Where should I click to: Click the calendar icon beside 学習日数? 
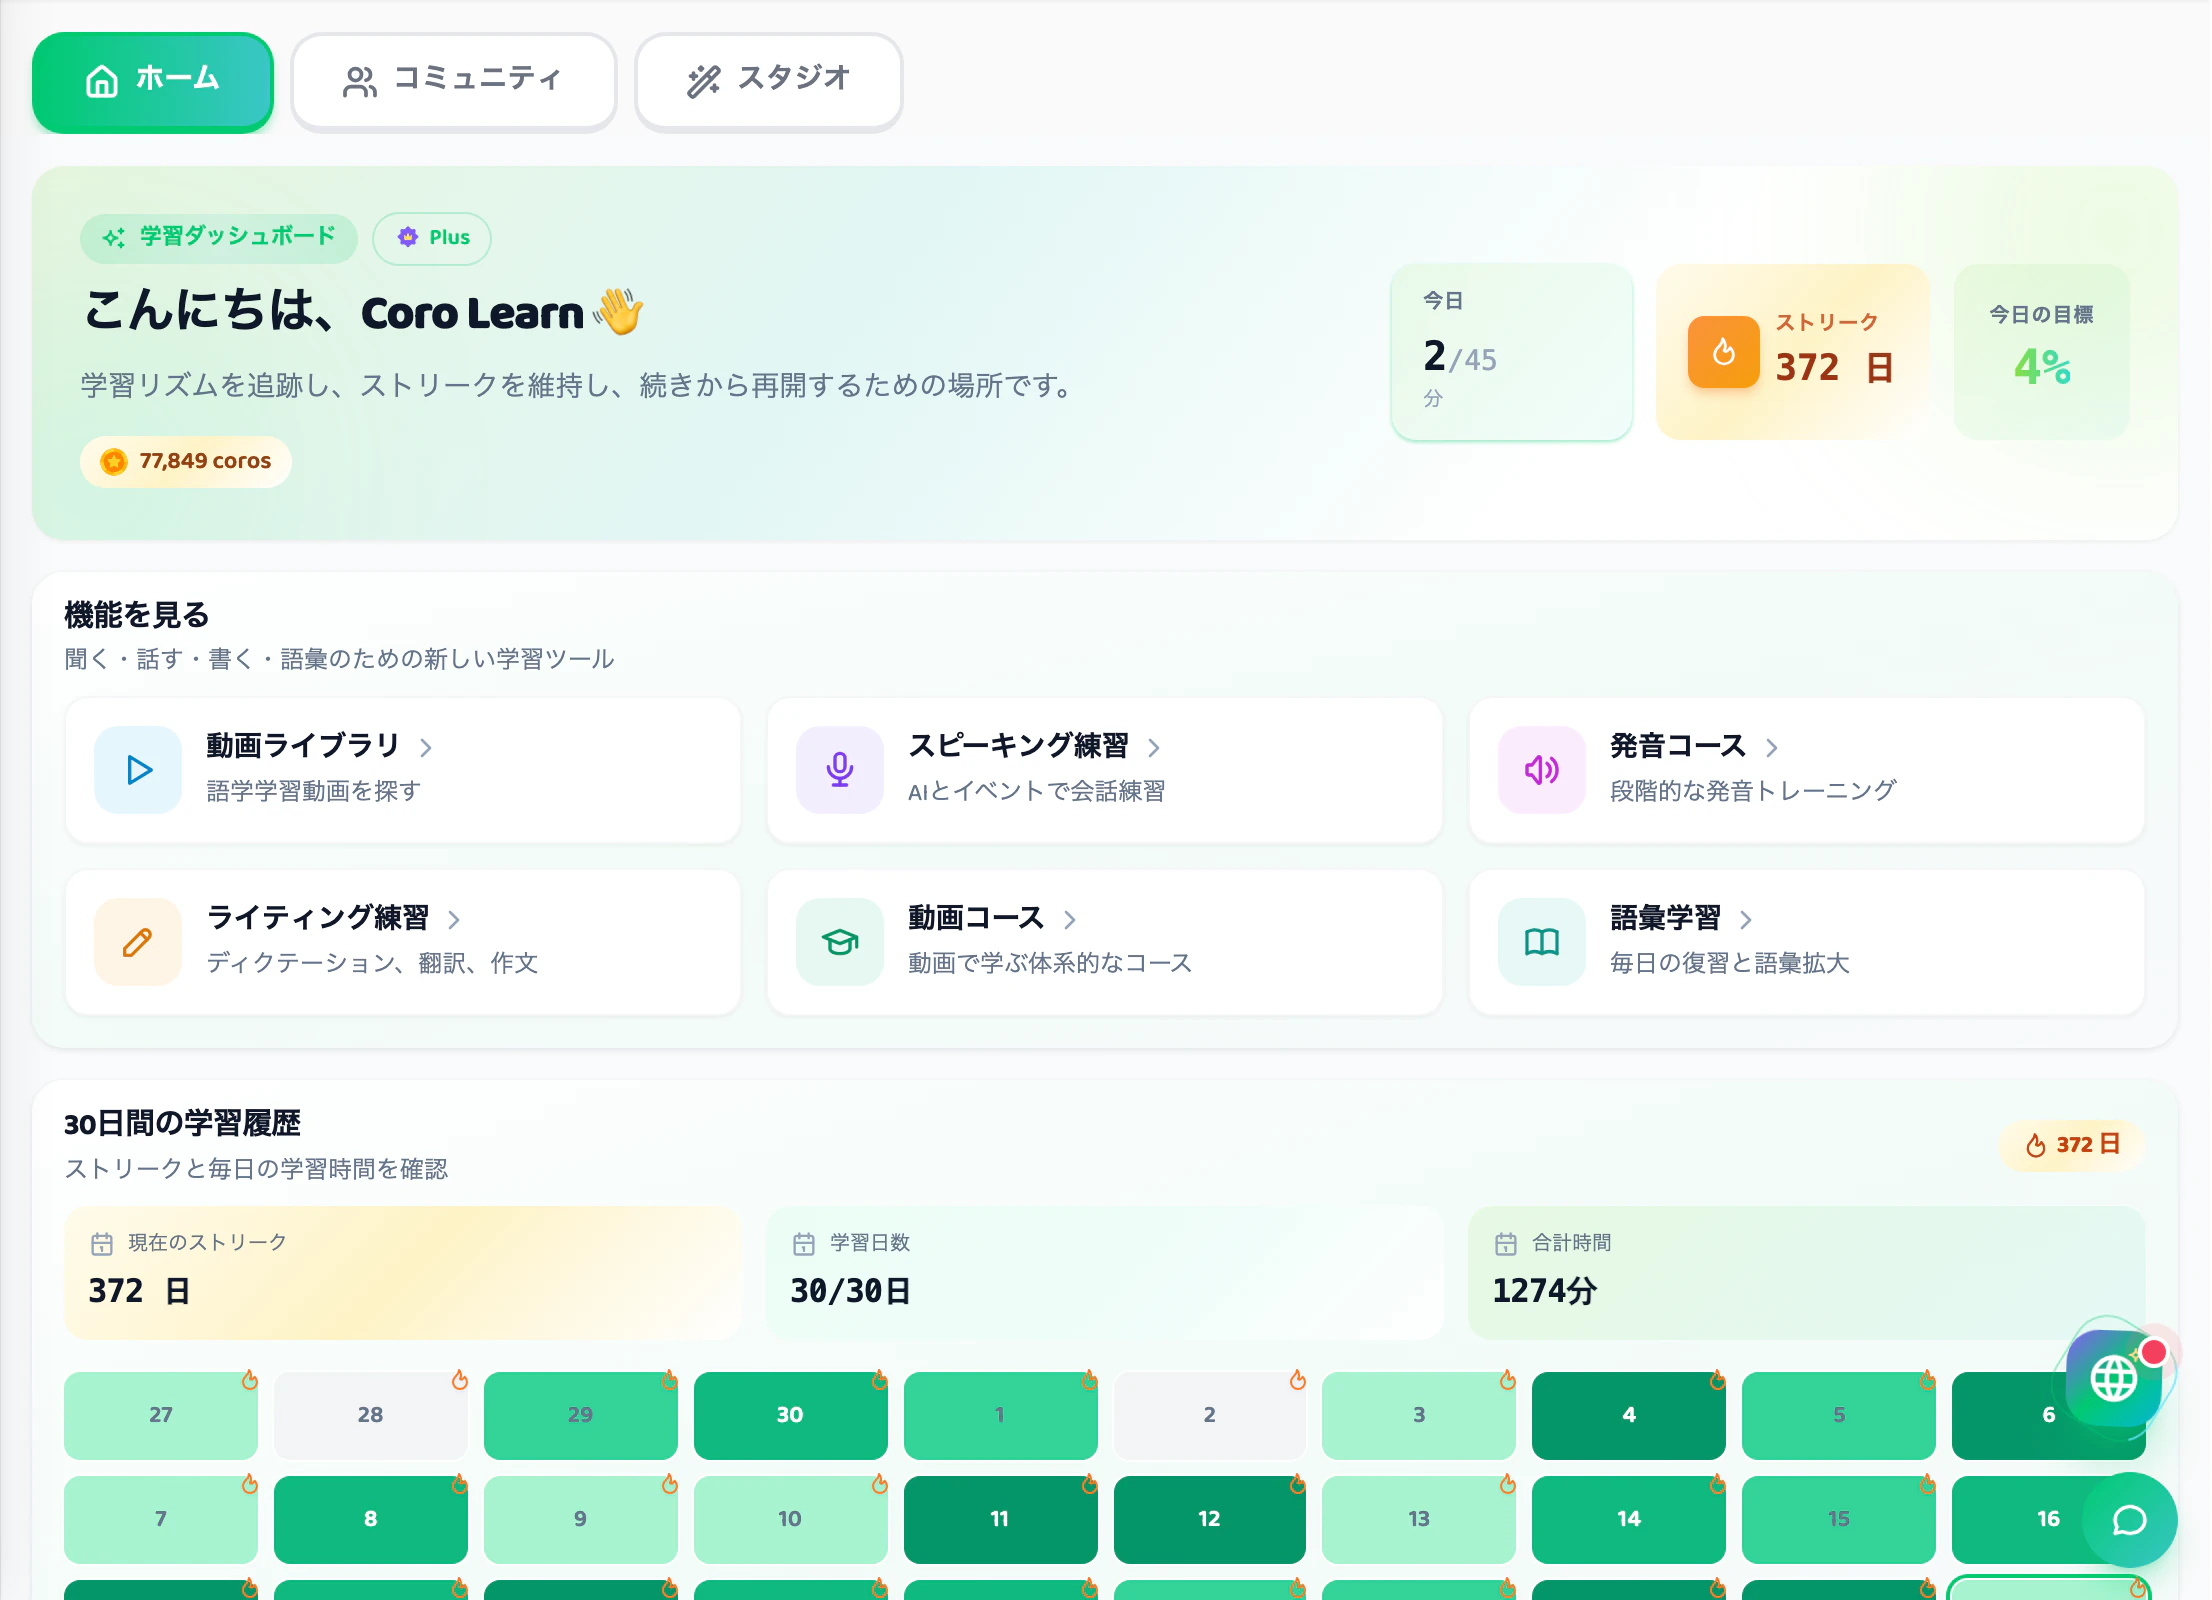(804, 1243)
